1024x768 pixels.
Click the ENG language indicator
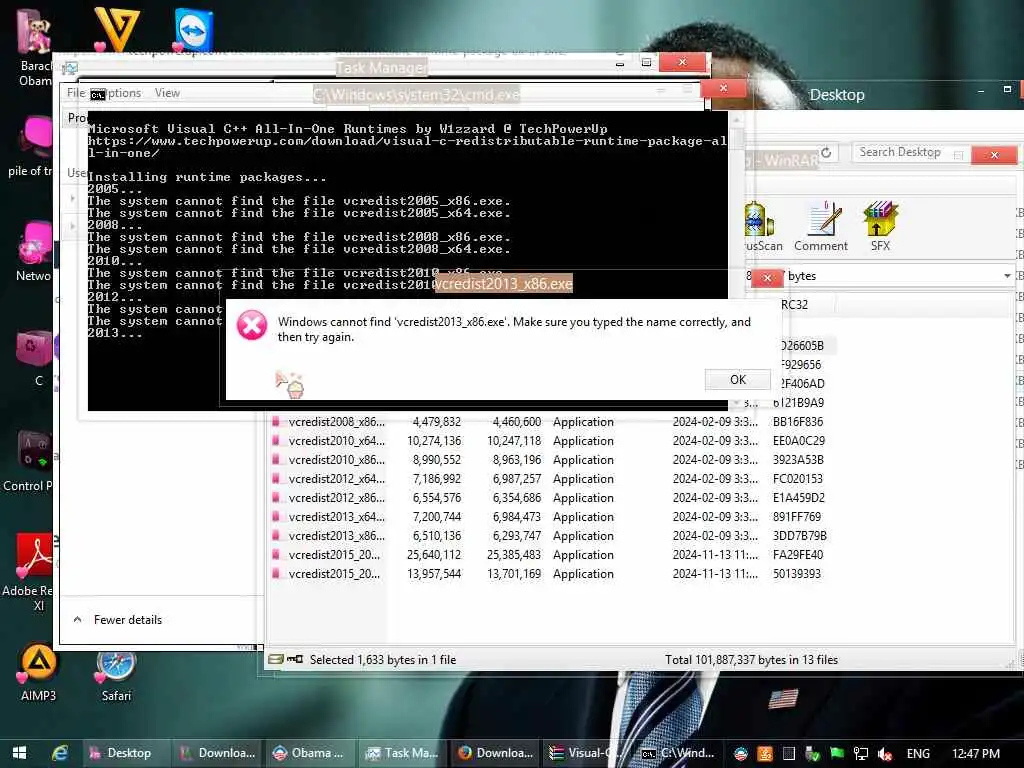tap(918, 754)
